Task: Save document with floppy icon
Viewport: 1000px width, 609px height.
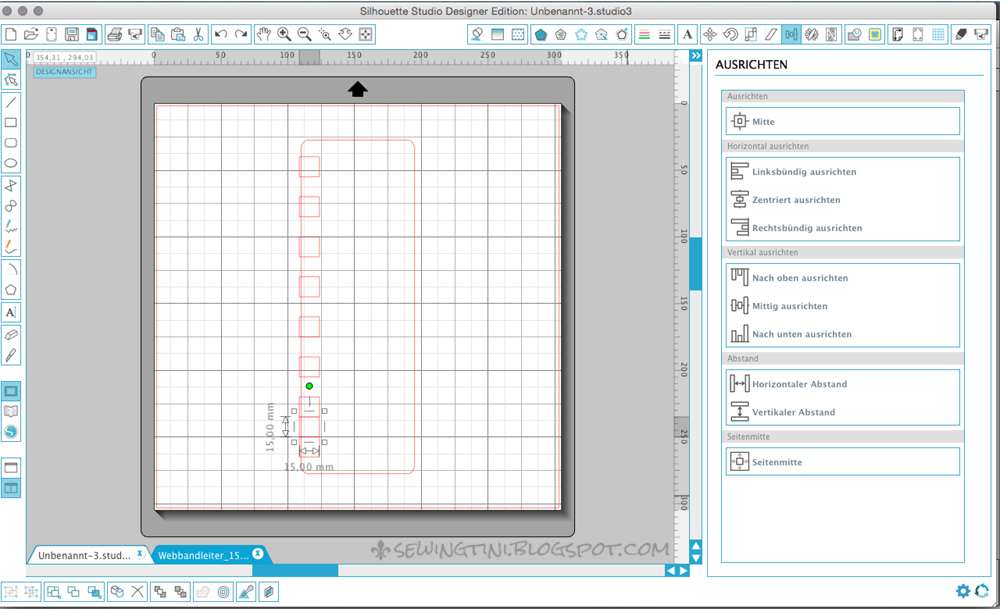Action: point(71,34)
